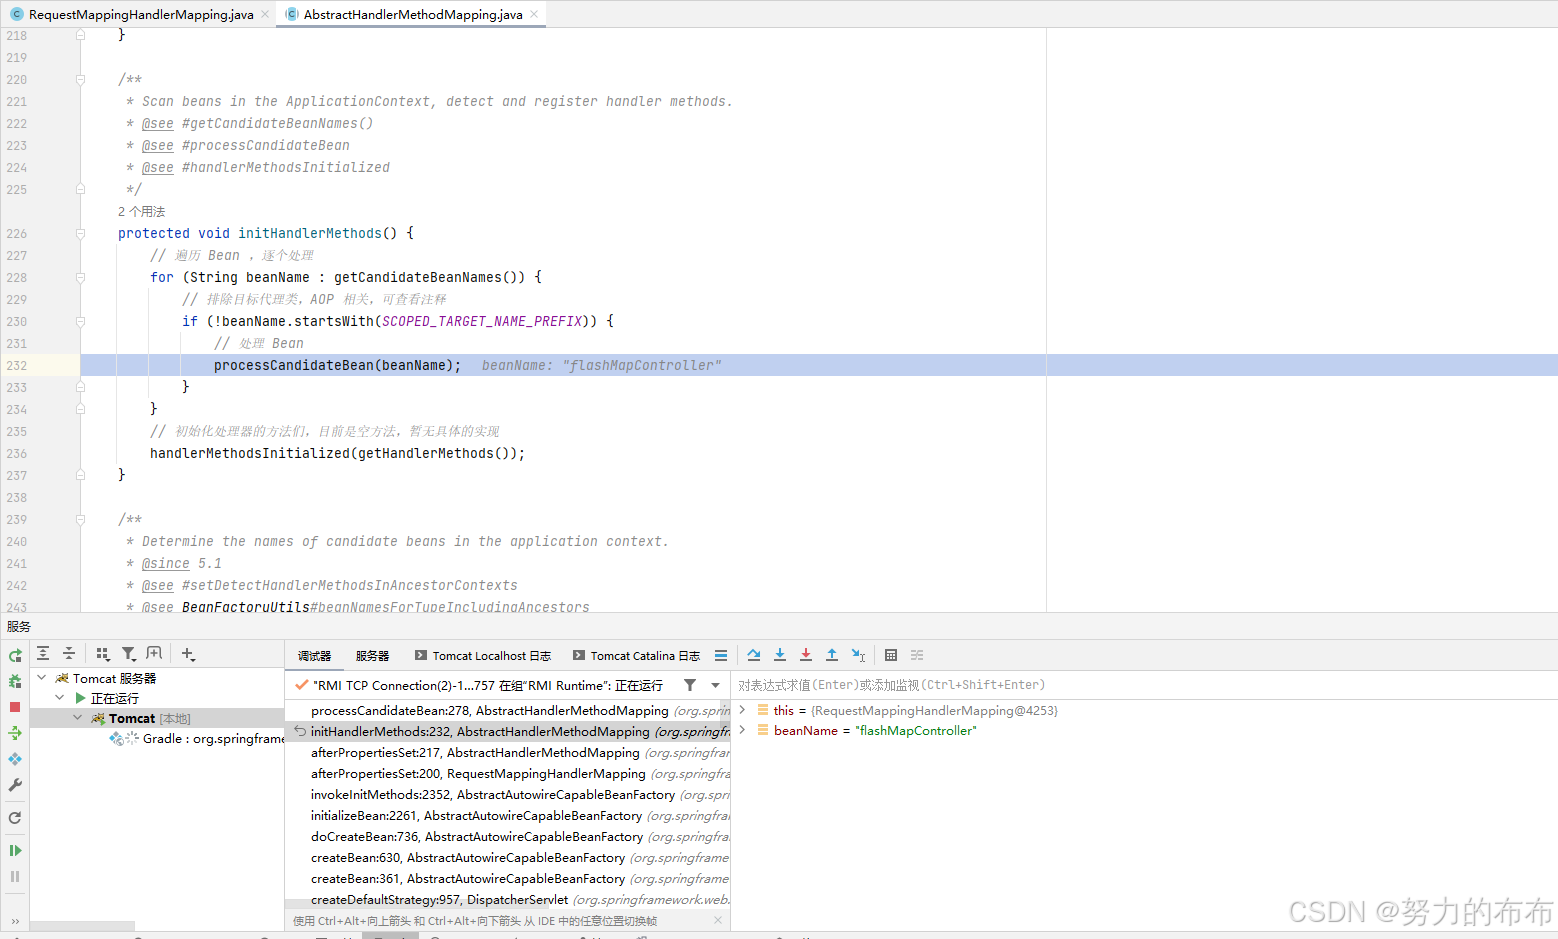Image resolution: width=1558 pixels, height=939 pixels.
Task: Show more service sidebar actions
Action: pos(15,921)
